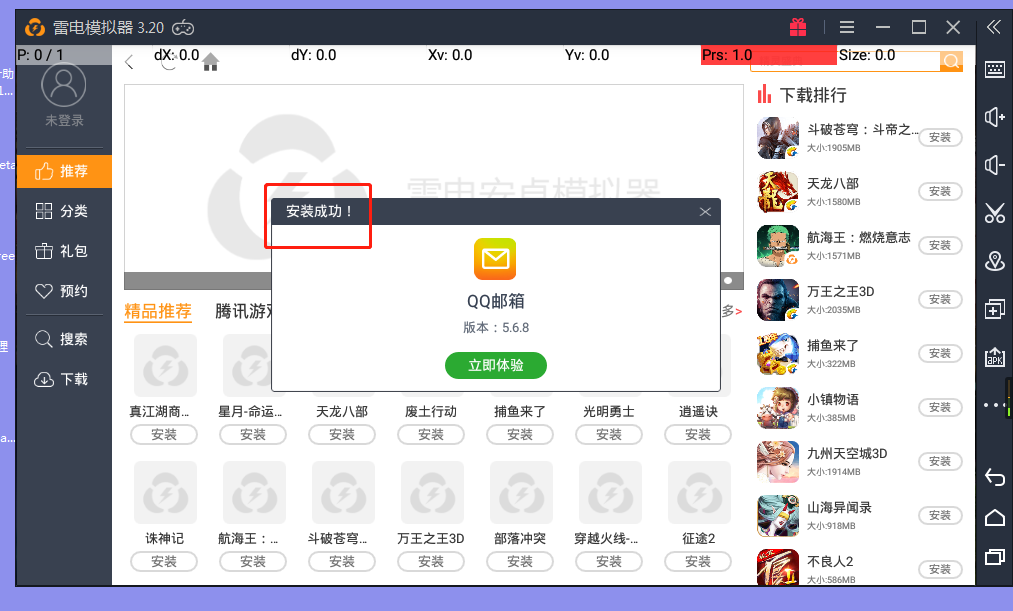Screen dimensions: 1013x611
Task: Open 天龙八部 icon in download ranking
Action: pos(778,192)
